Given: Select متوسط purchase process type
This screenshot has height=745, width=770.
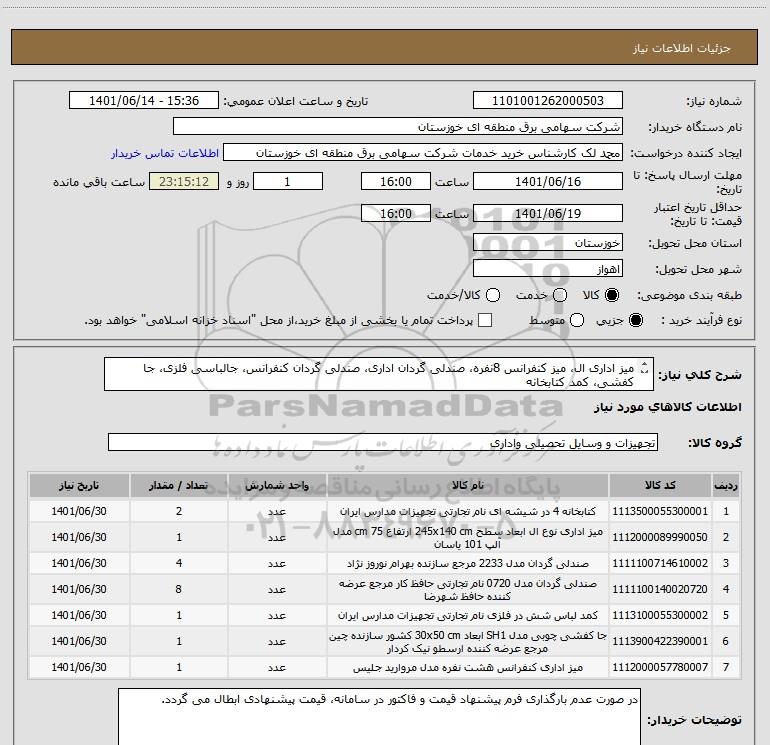Looking at the screenshot, I should pyautogui.click(x=559, y=320).
